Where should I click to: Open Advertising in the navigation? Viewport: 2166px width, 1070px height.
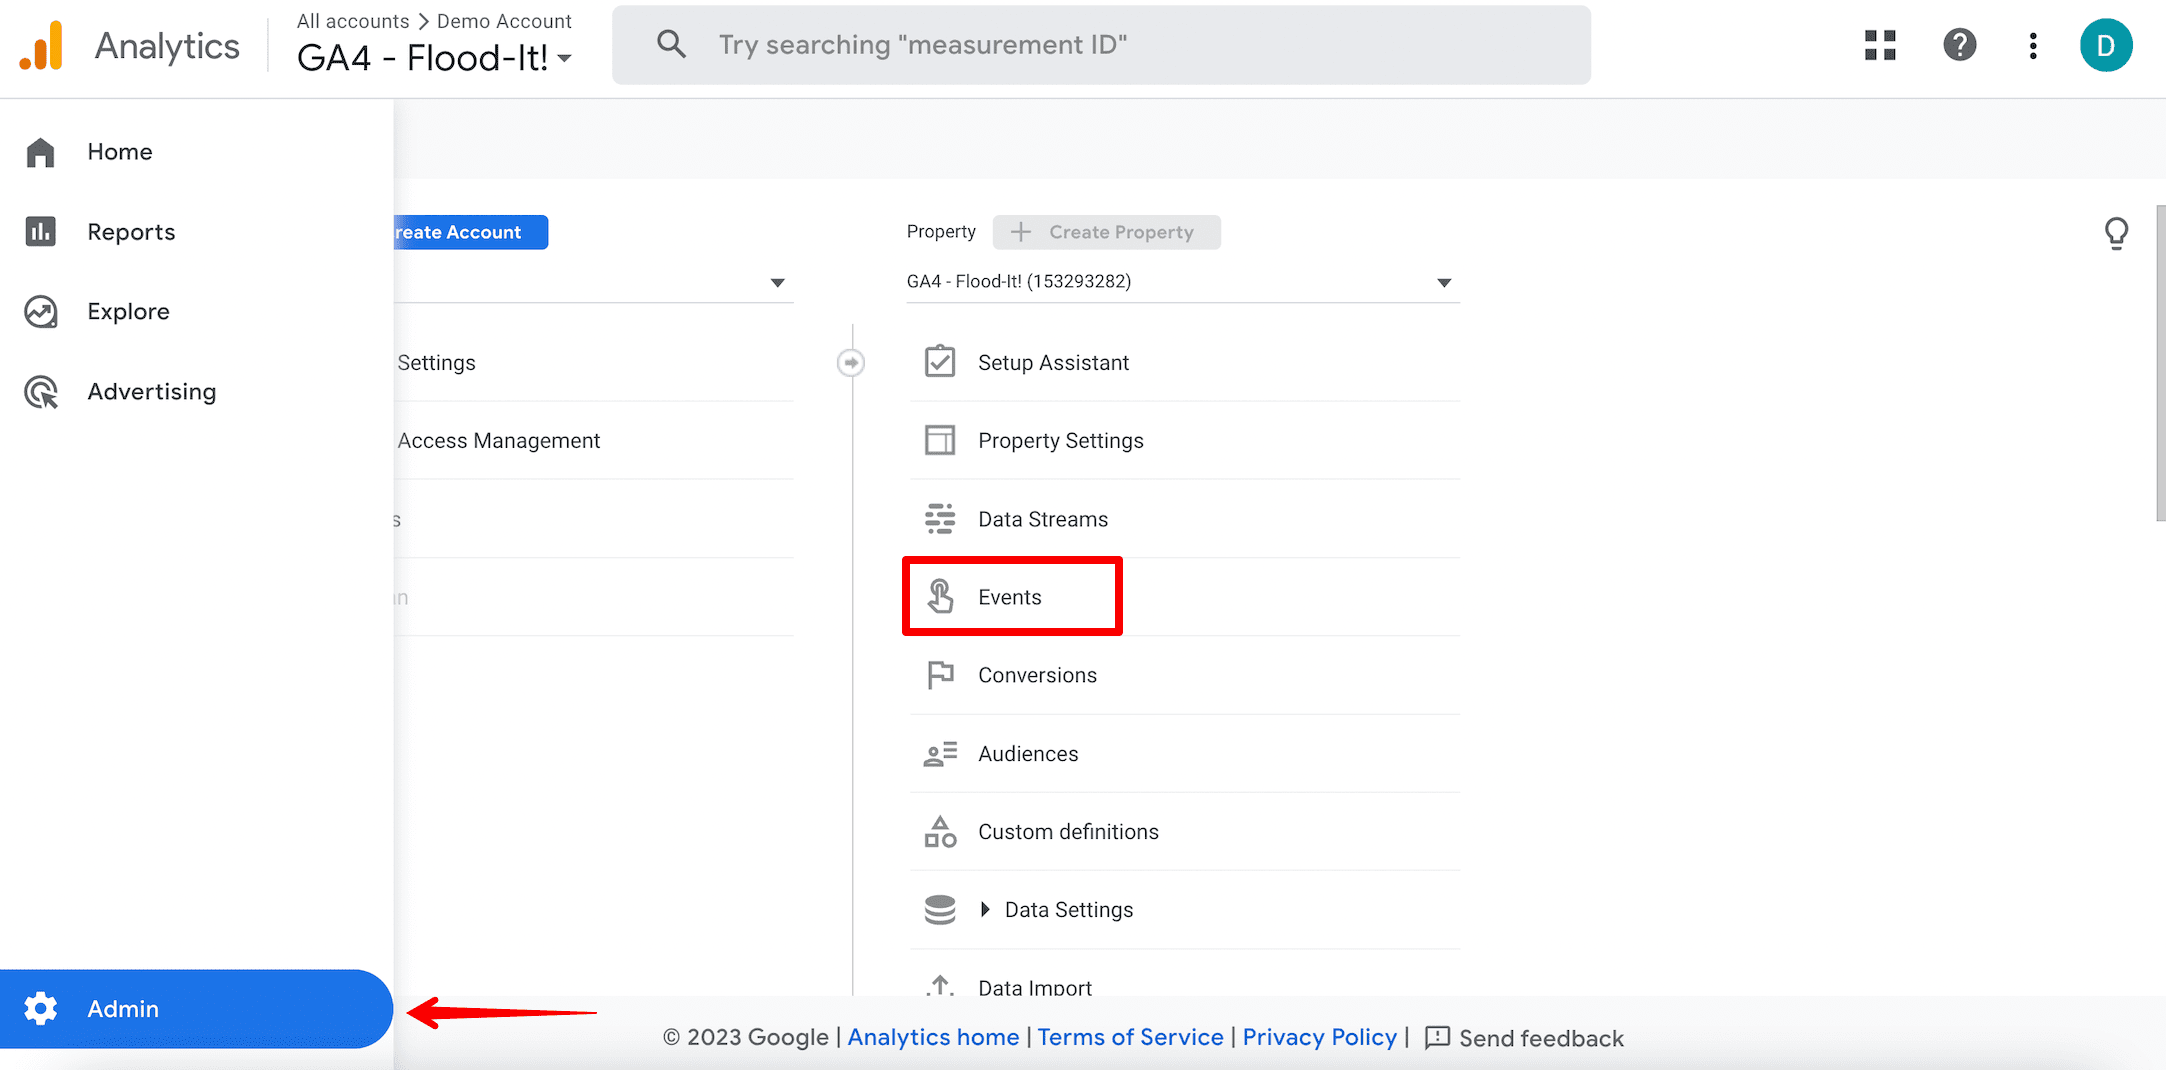pyautogui.click(x=152, y=392)
